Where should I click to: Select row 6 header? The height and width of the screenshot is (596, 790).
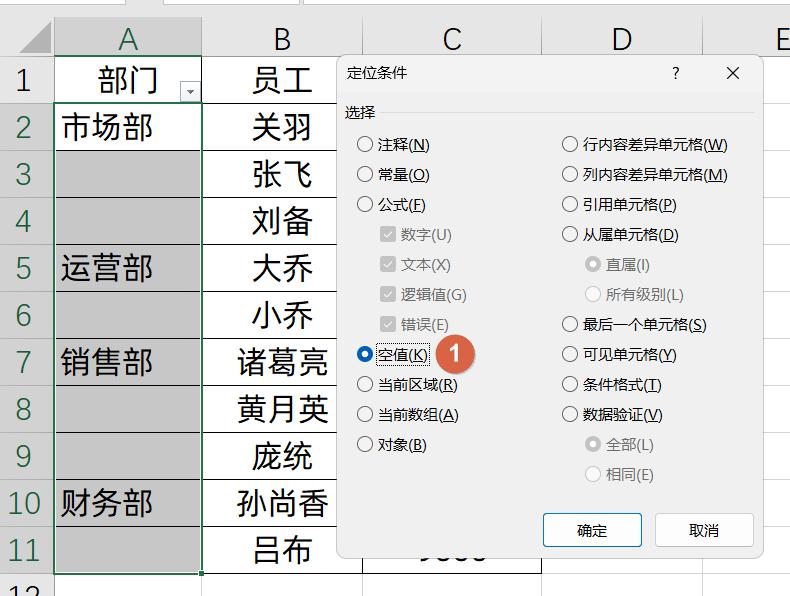tap(26, 315)
